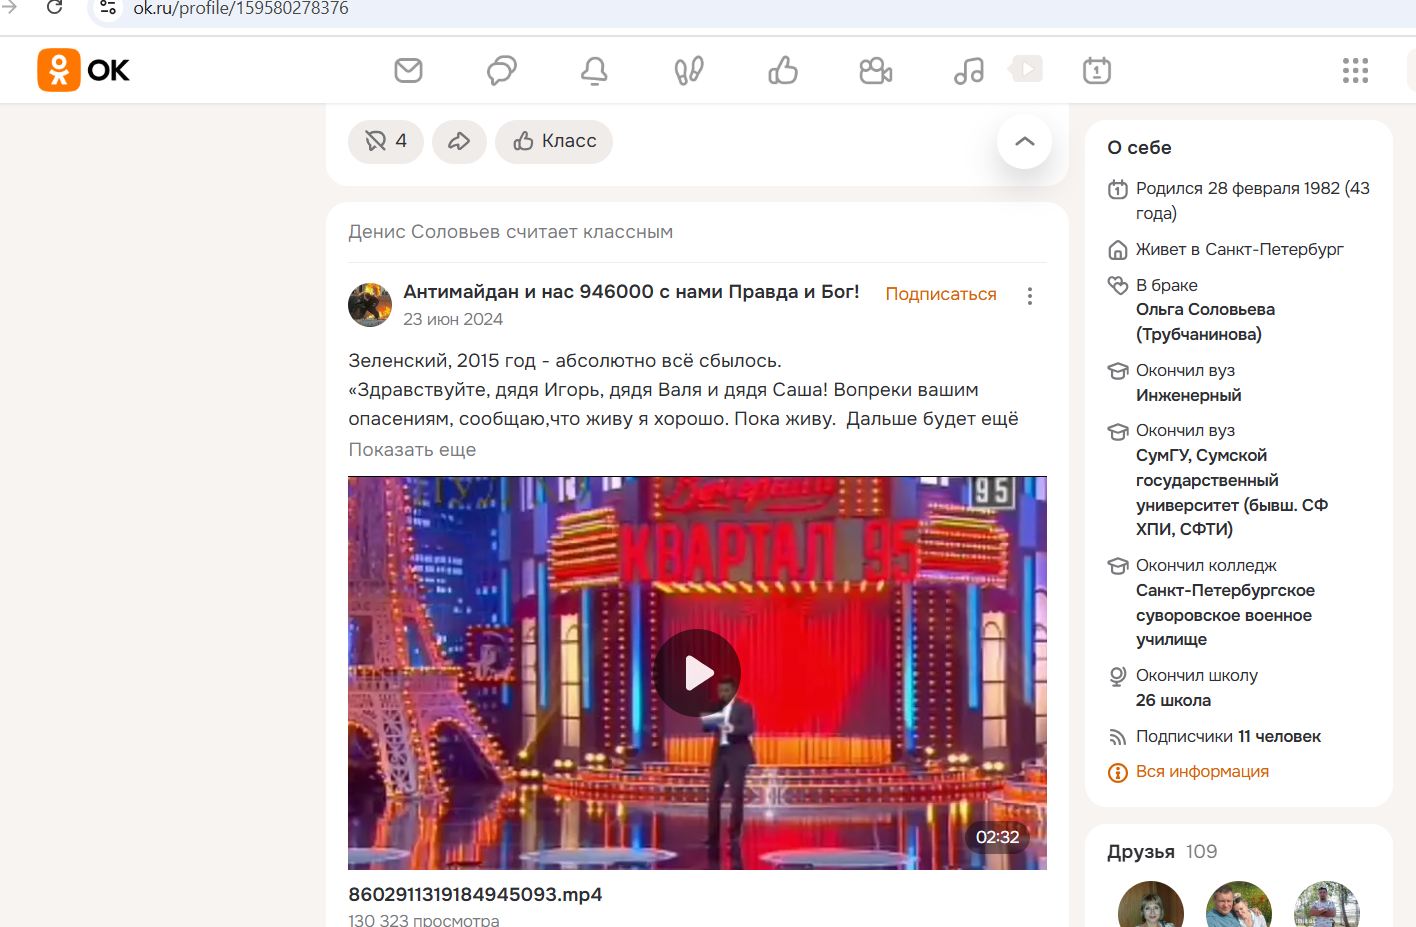Expand the post with Показать еще

[412, 450]
